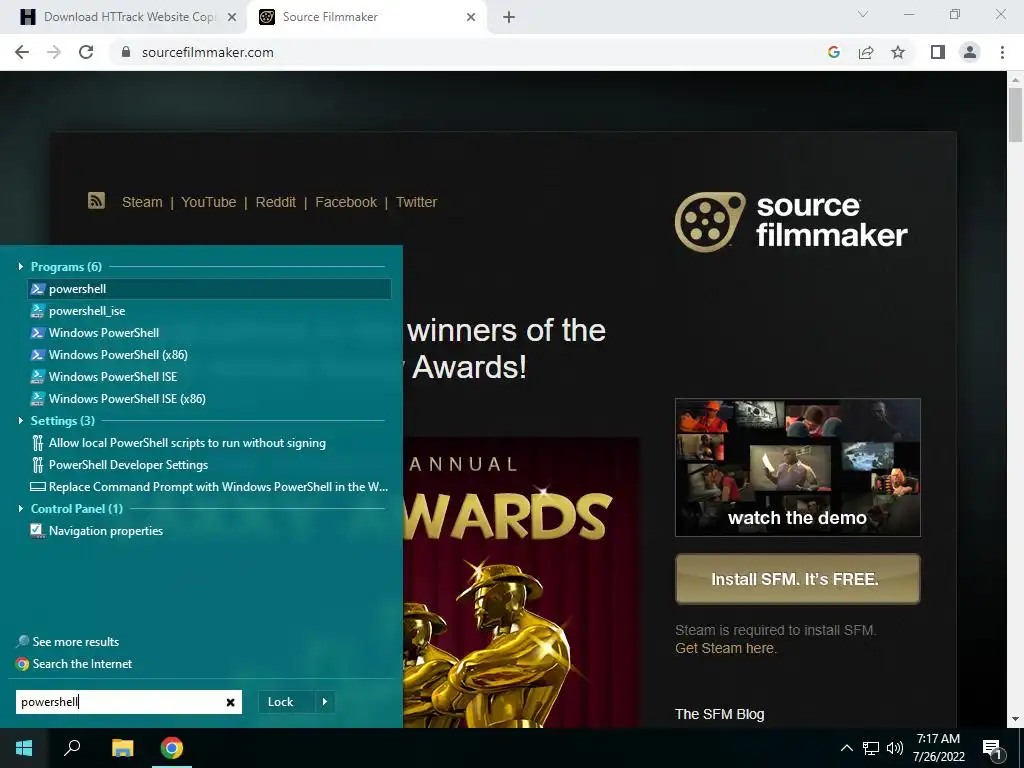Image resolution: width=1024 pixels, height=768 pixels.
Task: Open the Facebook link
Action: [346, 202]
